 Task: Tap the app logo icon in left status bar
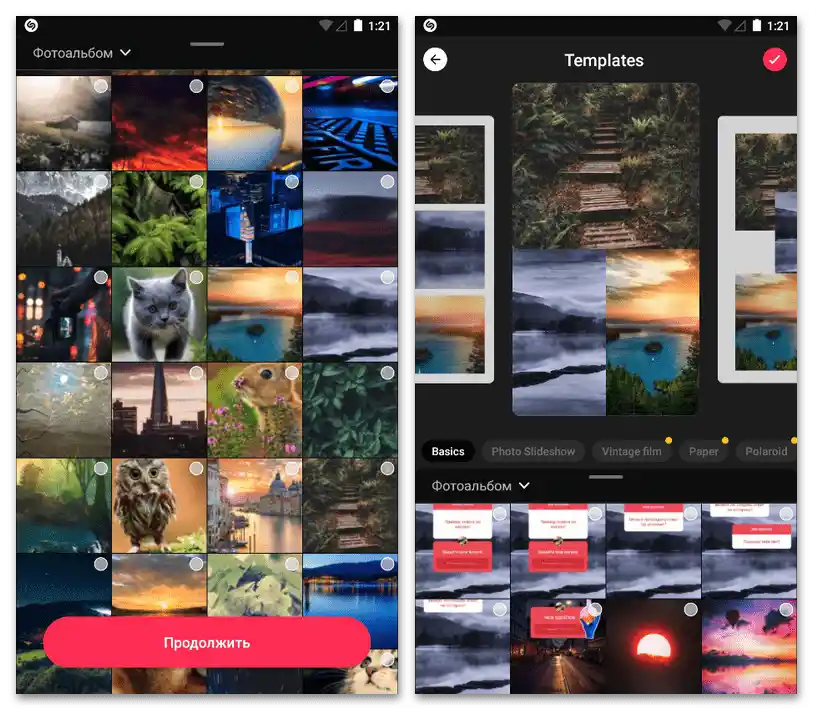(31, 25)
